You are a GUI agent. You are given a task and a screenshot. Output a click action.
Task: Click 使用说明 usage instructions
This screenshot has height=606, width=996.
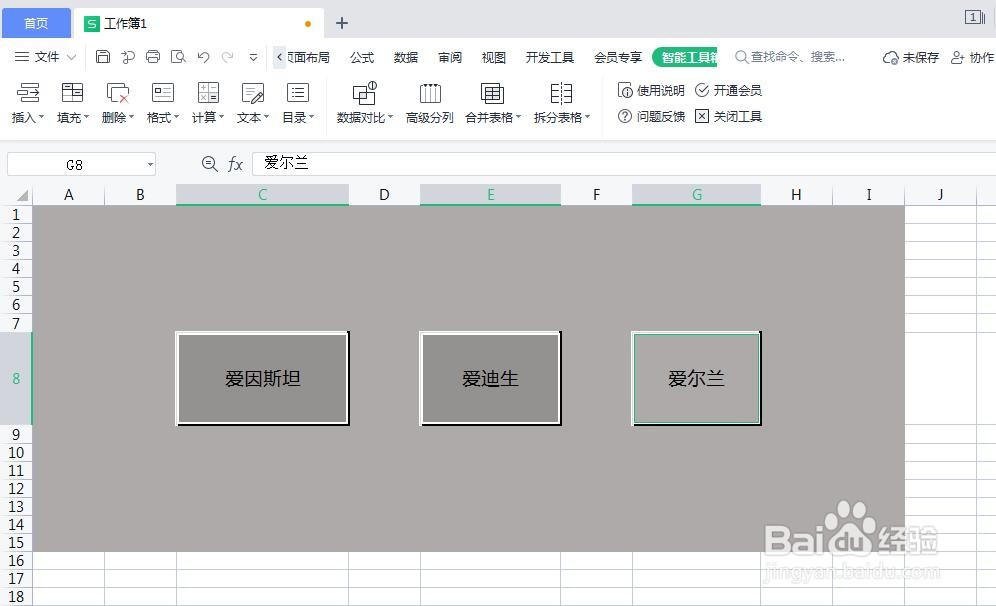(x=651, y=91)
